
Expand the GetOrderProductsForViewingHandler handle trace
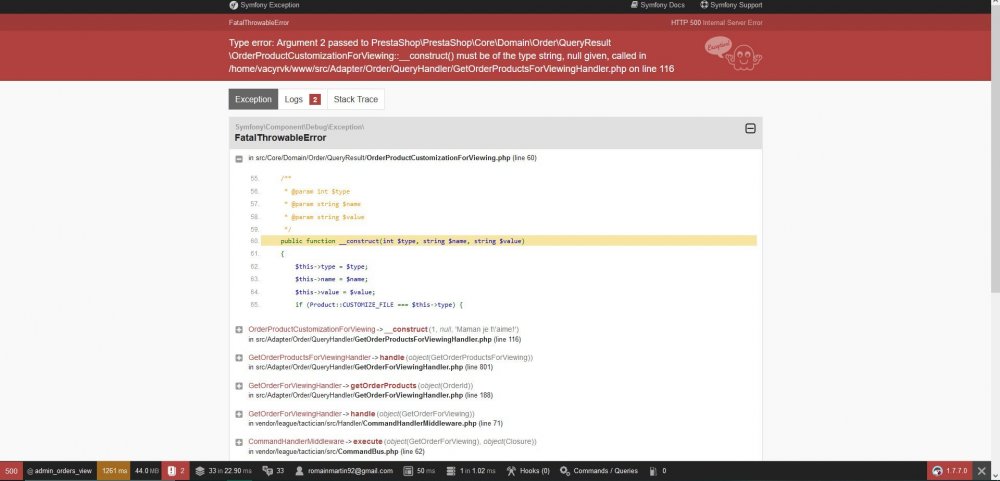tap(239, 358)
